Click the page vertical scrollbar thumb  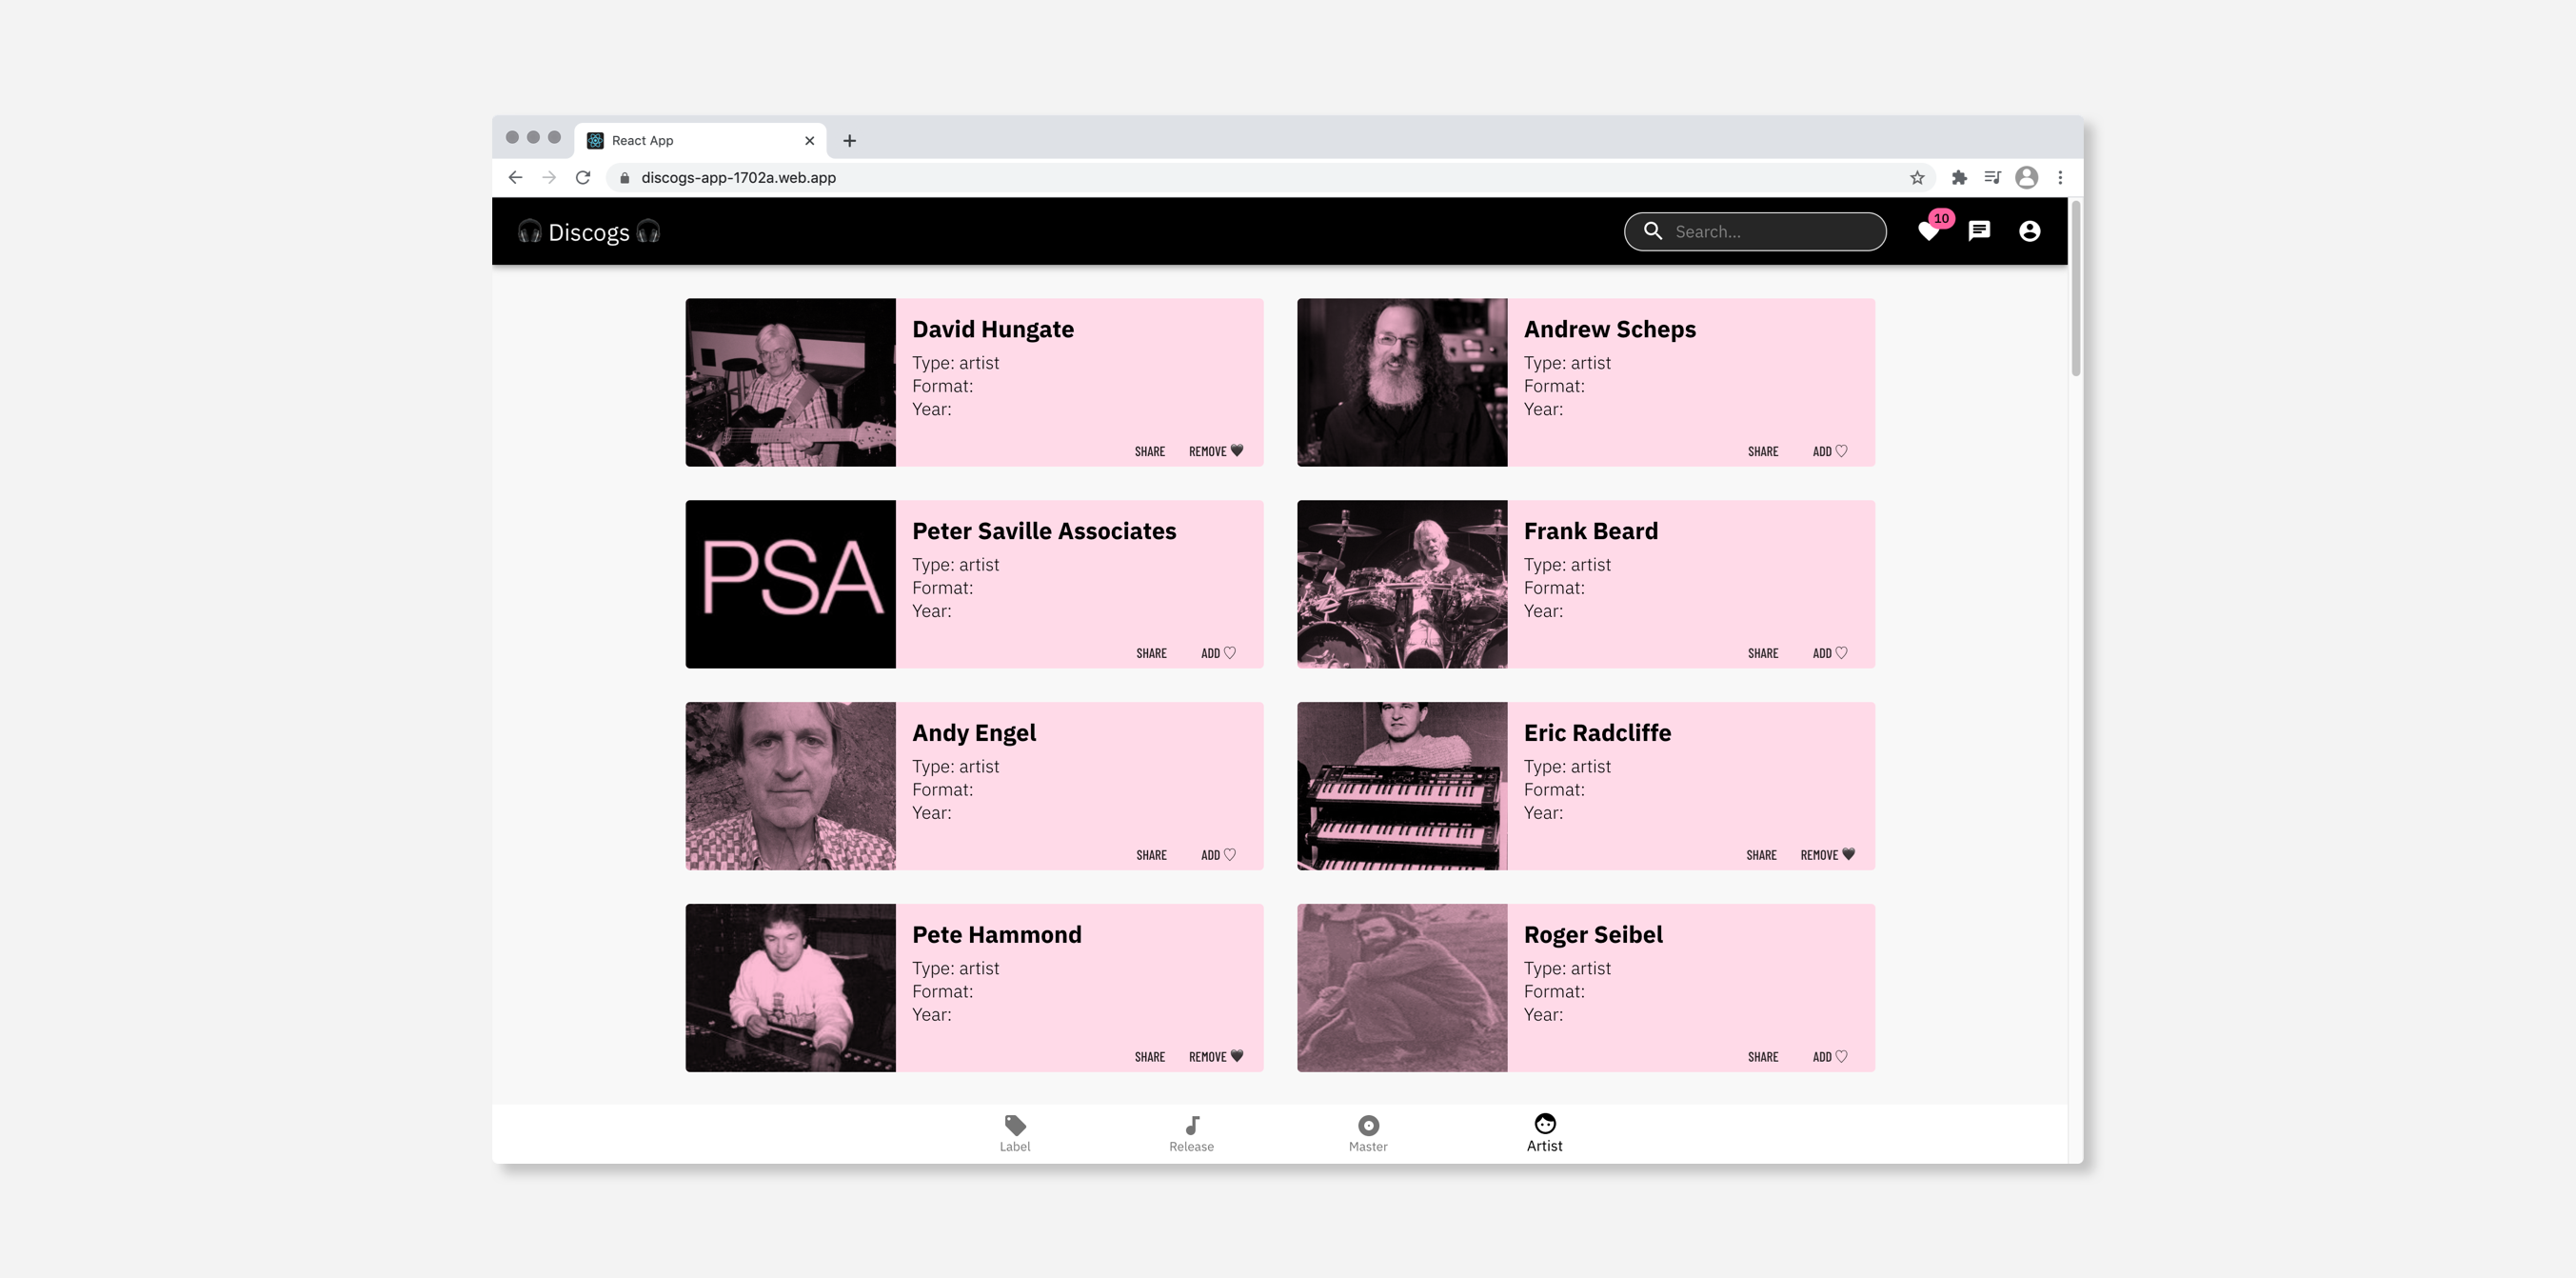(2076, 290)
